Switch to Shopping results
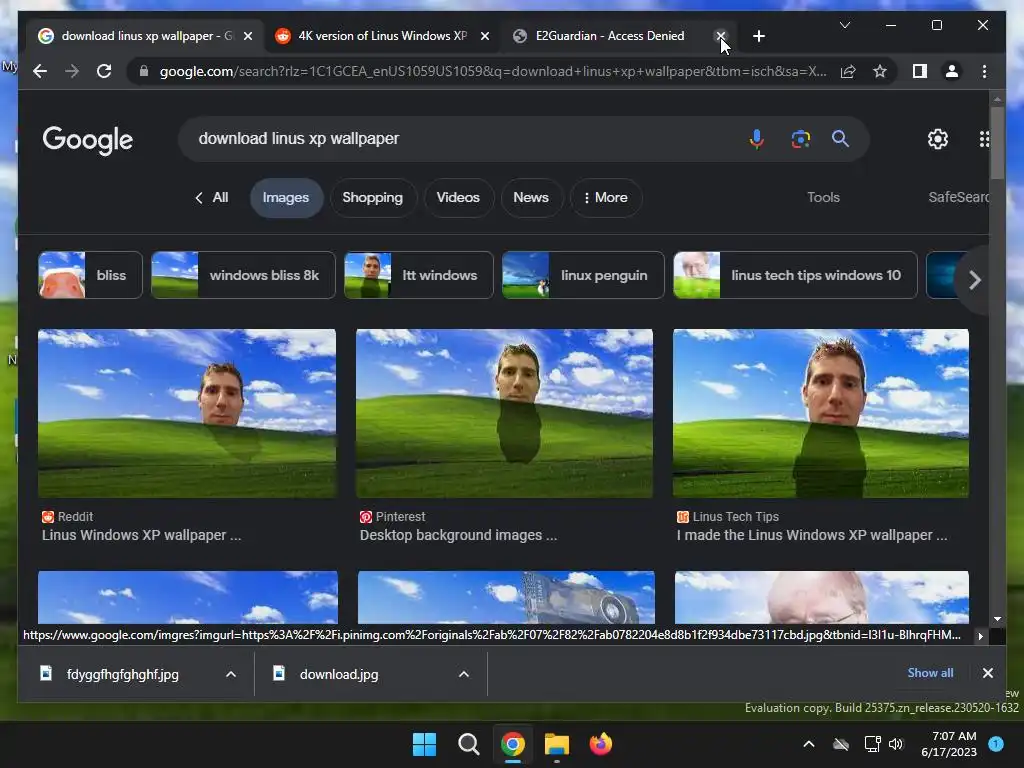1024x768 pixels. pos(372,197)
